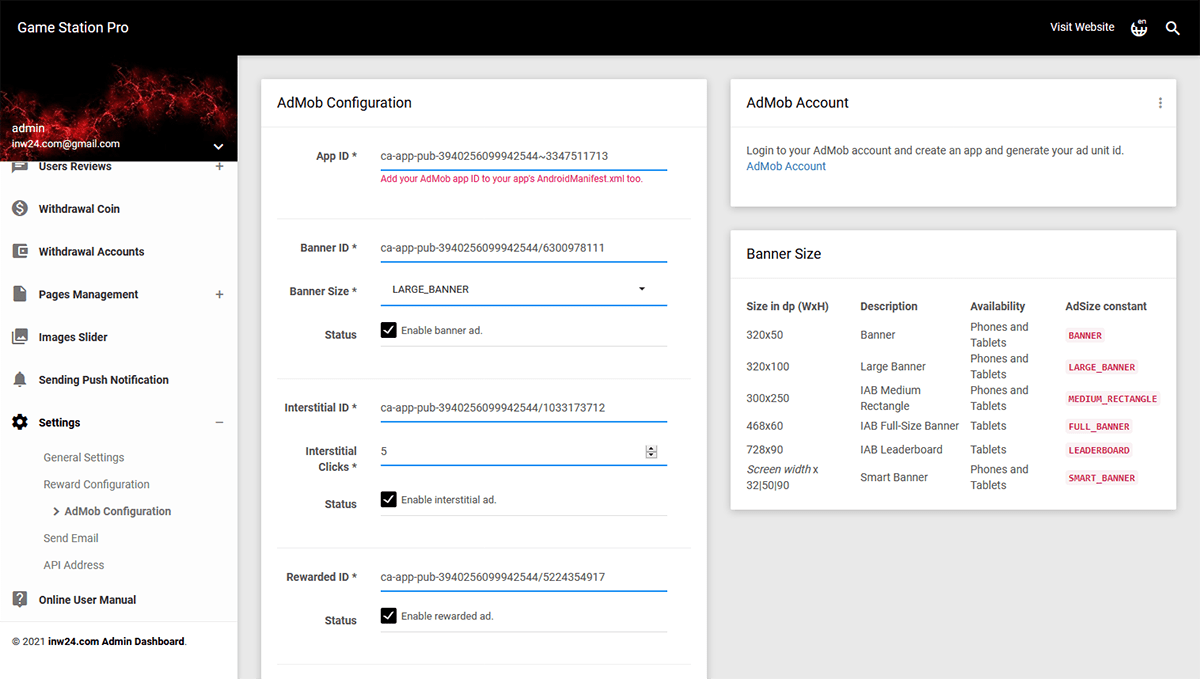Select the Withdrawal Accounts wallet icon
1200x679 pixels.
pyautogui.click(x=20, y=251)
